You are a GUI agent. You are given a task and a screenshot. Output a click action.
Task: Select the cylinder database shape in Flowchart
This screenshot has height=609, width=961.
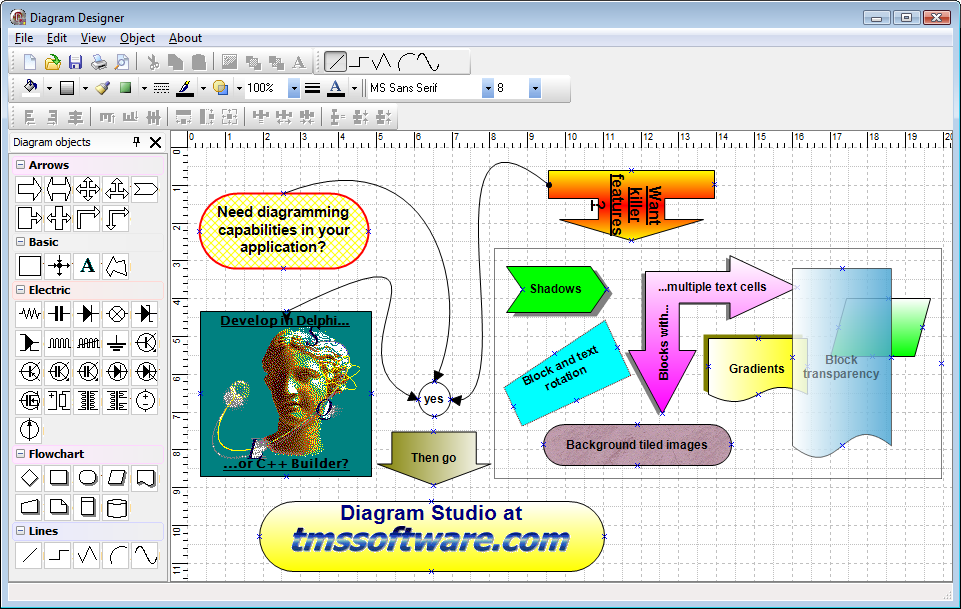pyautogui.click(x=117, y=506)
